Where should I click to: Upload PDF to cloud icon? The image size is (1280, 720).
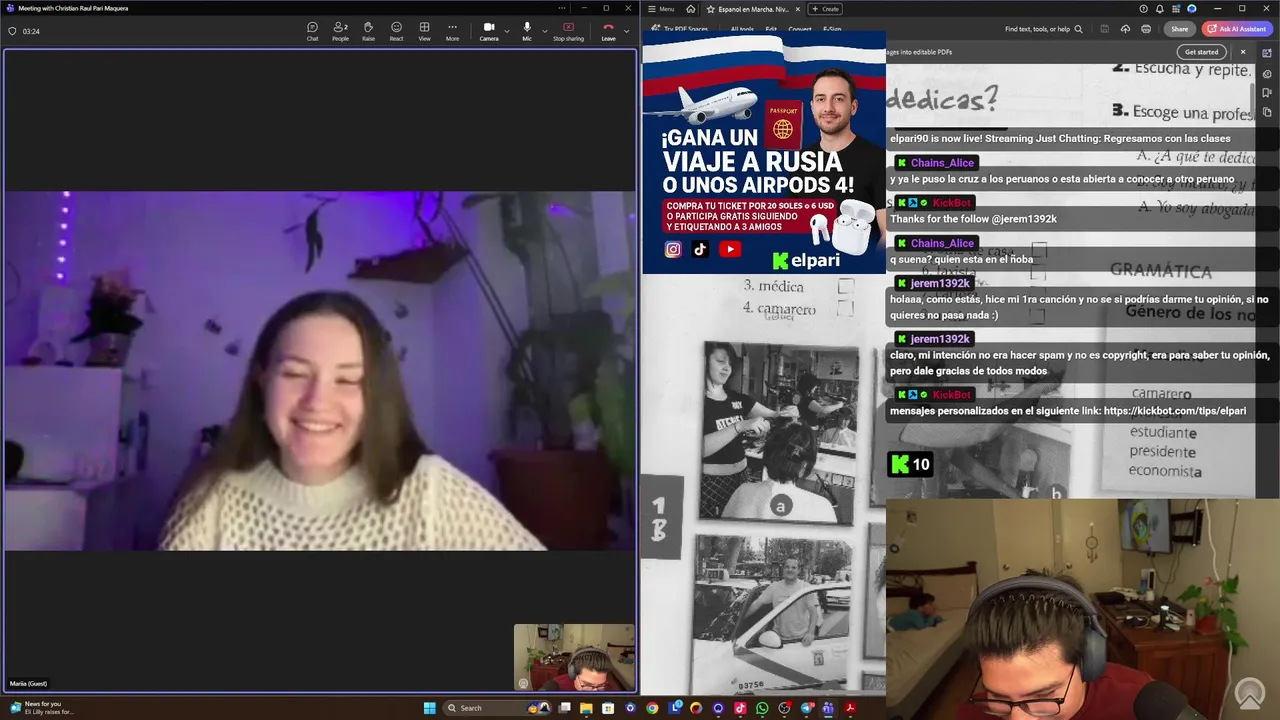[1125, 29]
